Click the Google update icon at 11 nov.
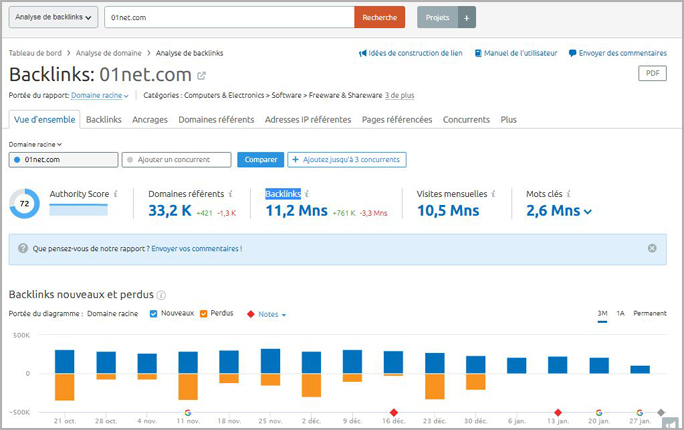 click(188, 413)
